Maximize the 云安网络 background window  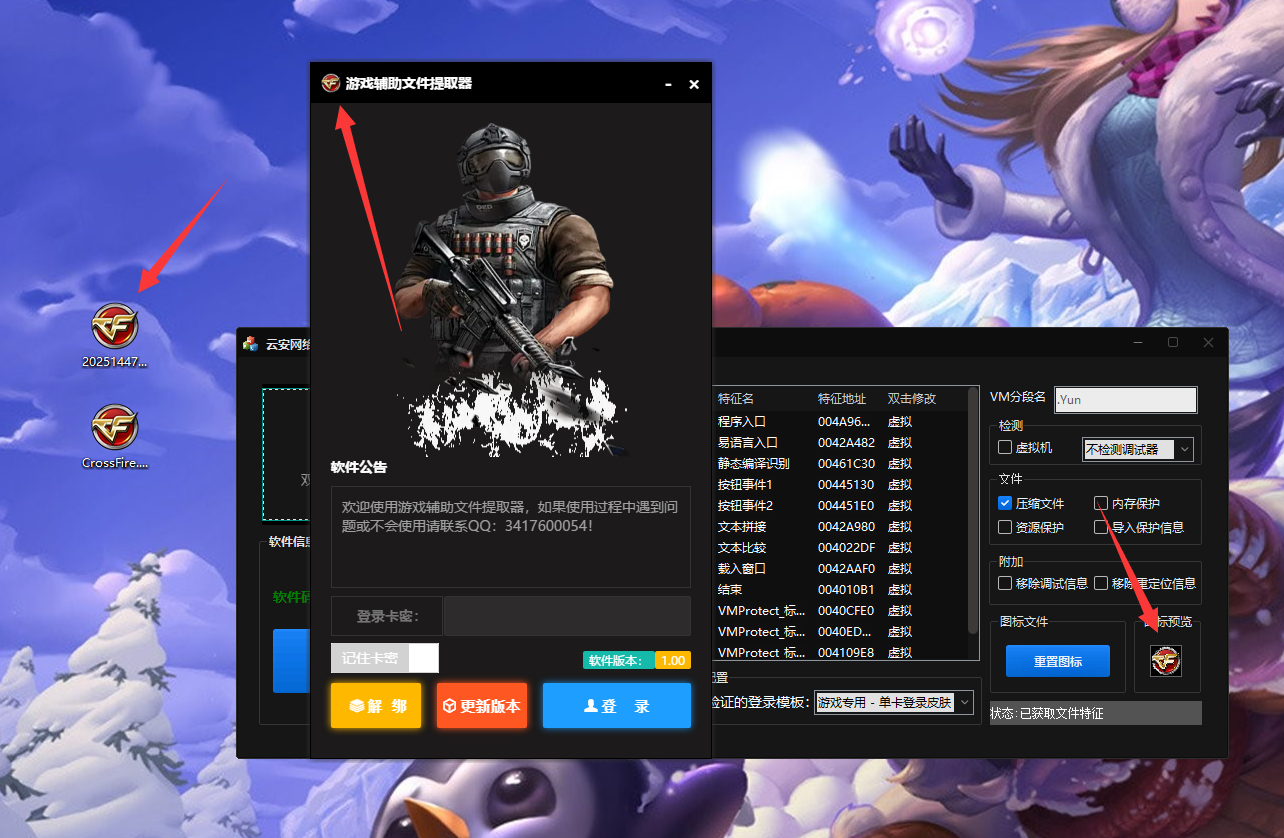[1173, 342]
